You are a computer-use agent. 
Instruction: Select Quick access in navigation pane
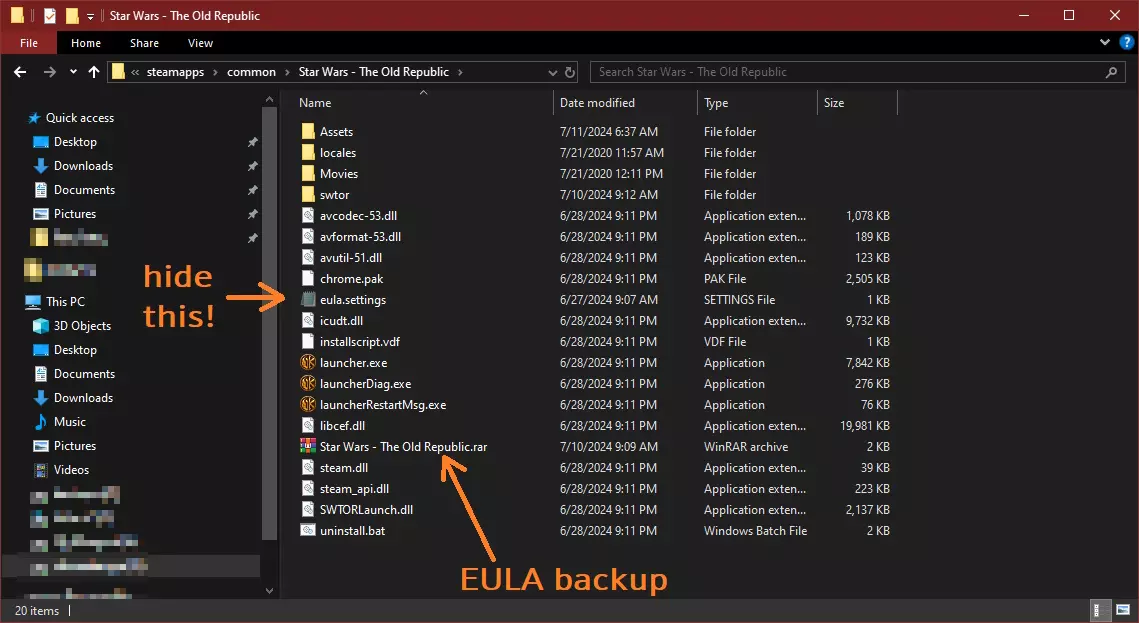pyautogui.click(x=80, y=118)
